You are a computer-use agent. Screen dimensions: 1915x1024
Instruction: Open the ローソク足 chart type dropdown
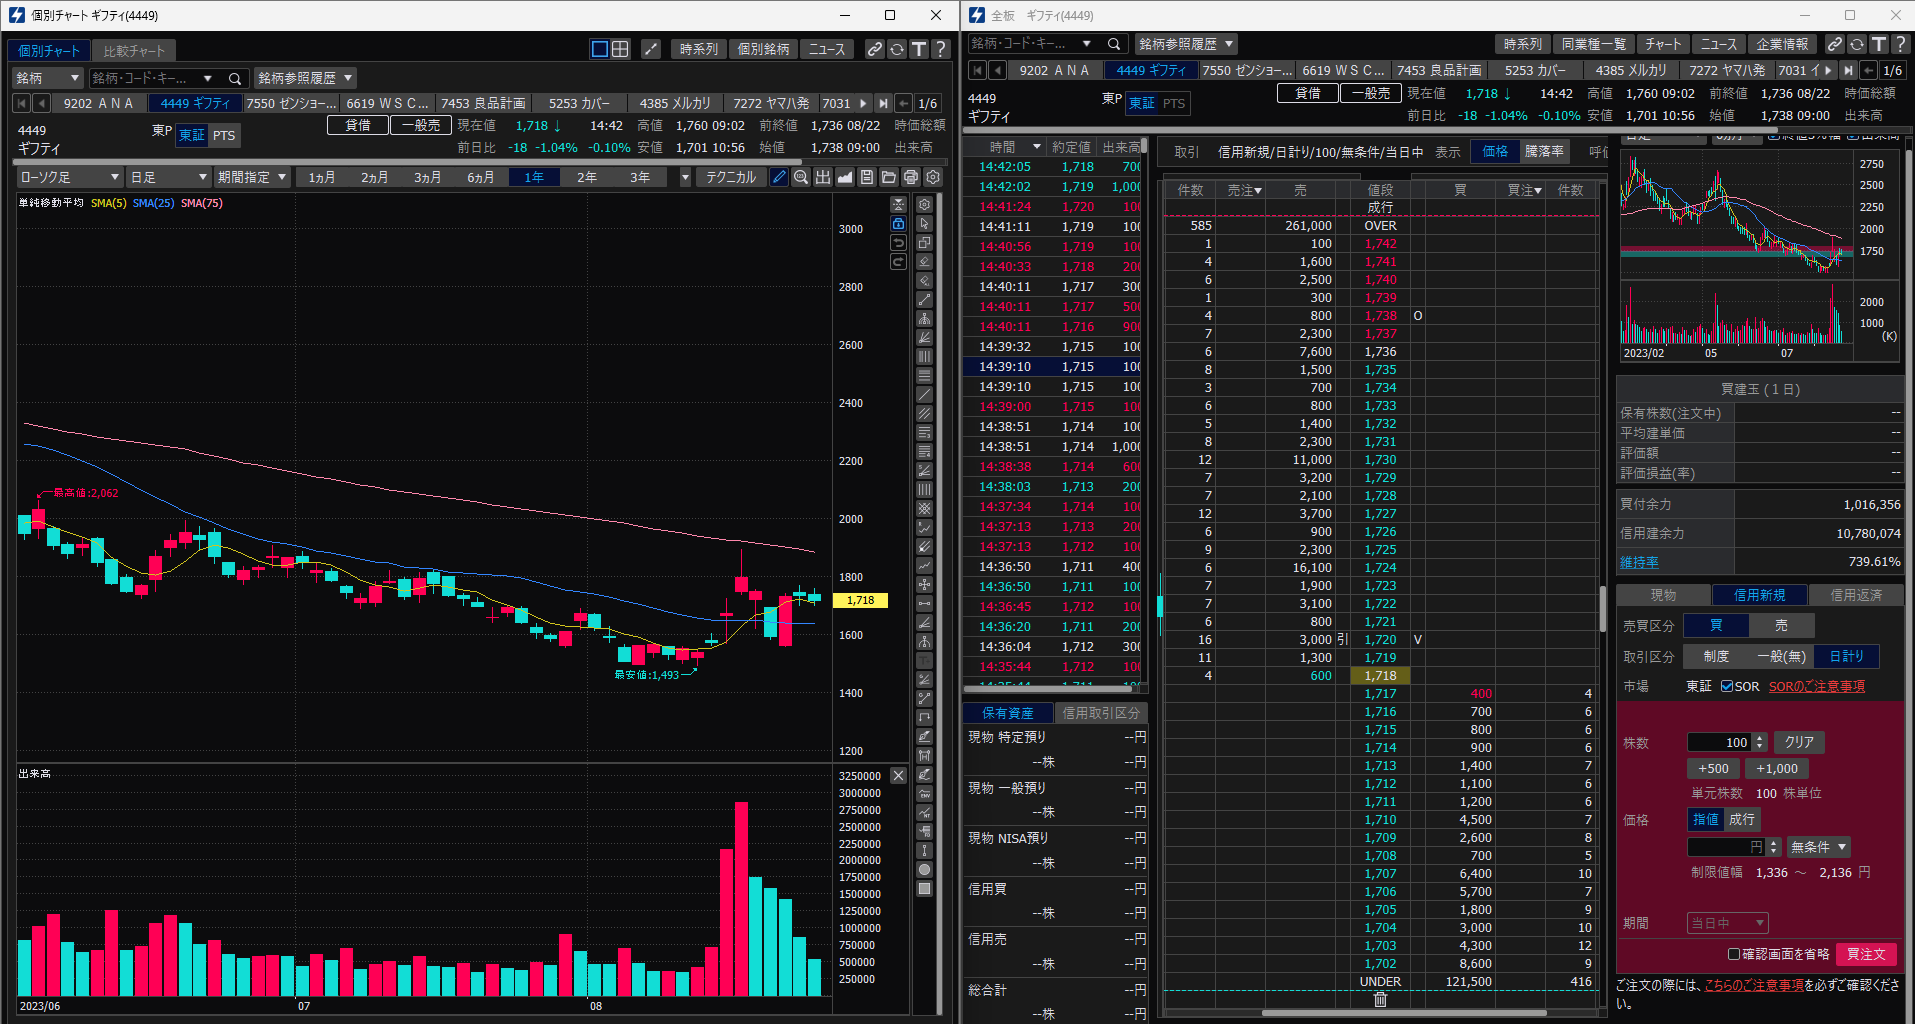tap(69, 177)
